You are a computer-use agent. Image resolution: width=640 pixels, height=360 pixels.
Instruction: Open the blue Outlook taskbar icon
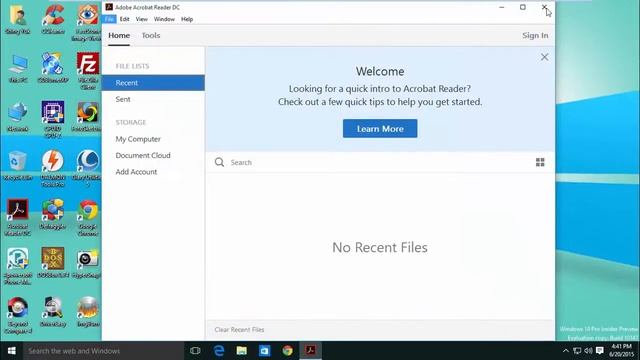click(264, 351)
